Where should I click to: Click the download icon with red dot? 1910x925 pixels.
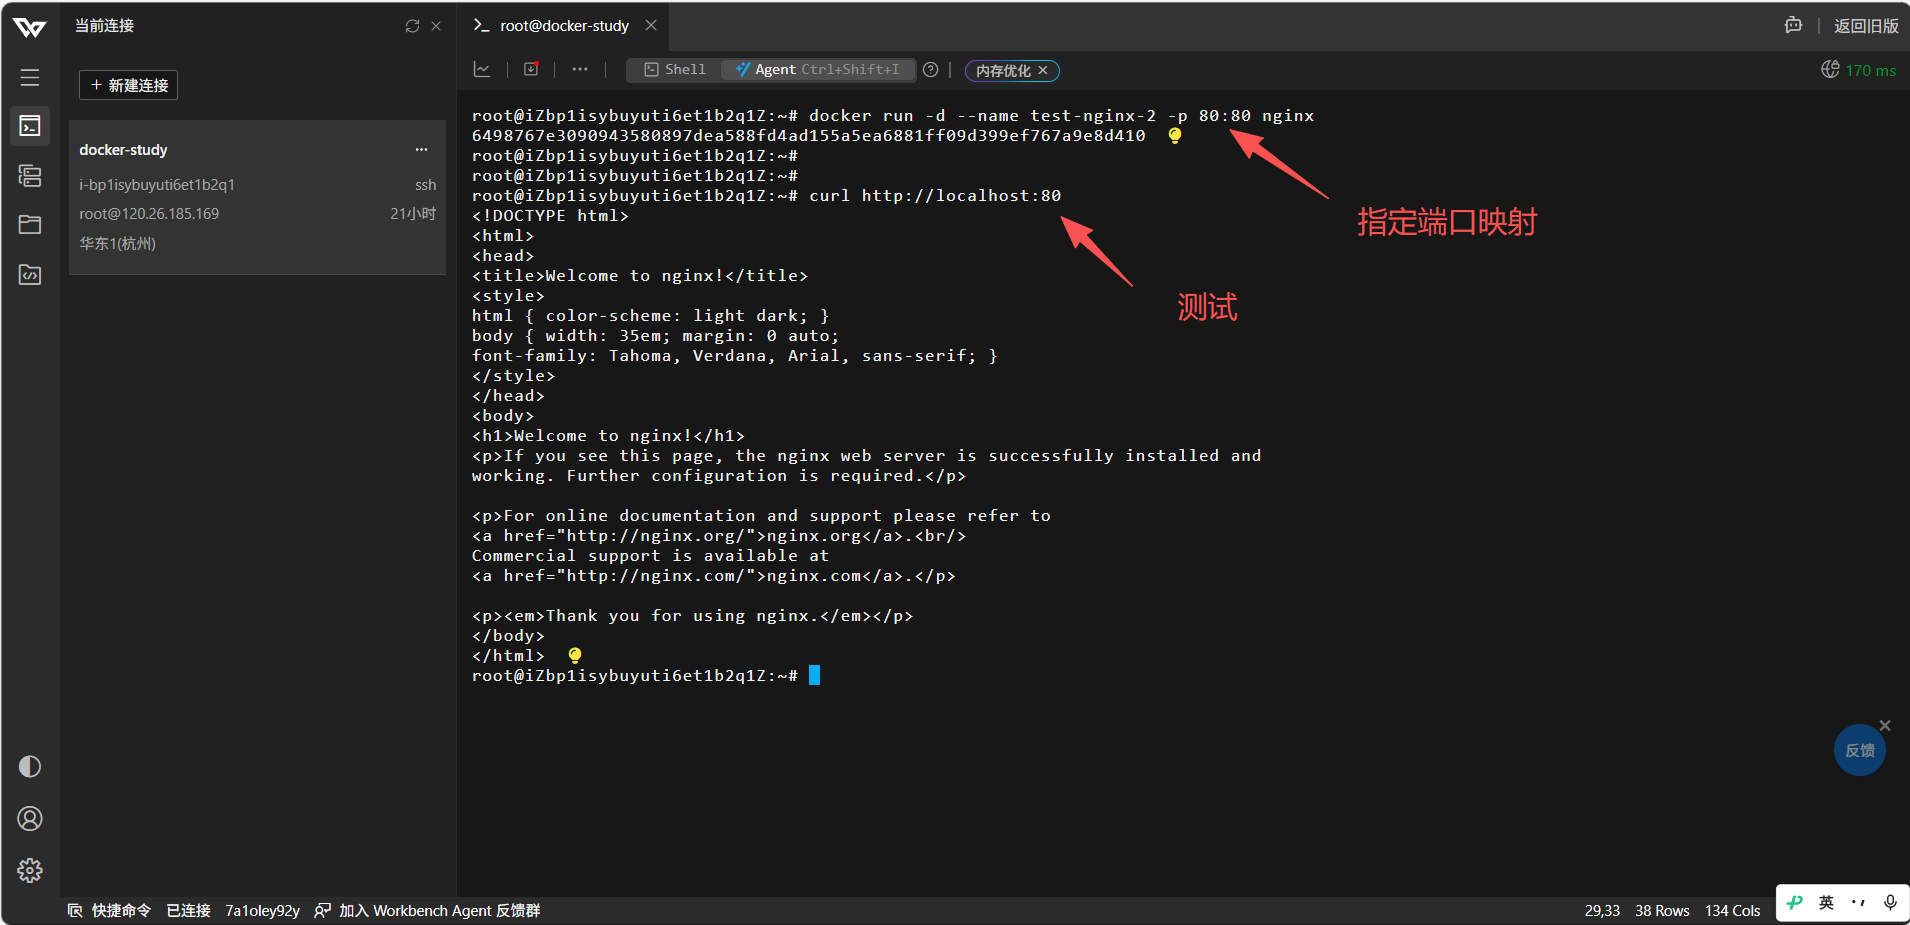531,69
